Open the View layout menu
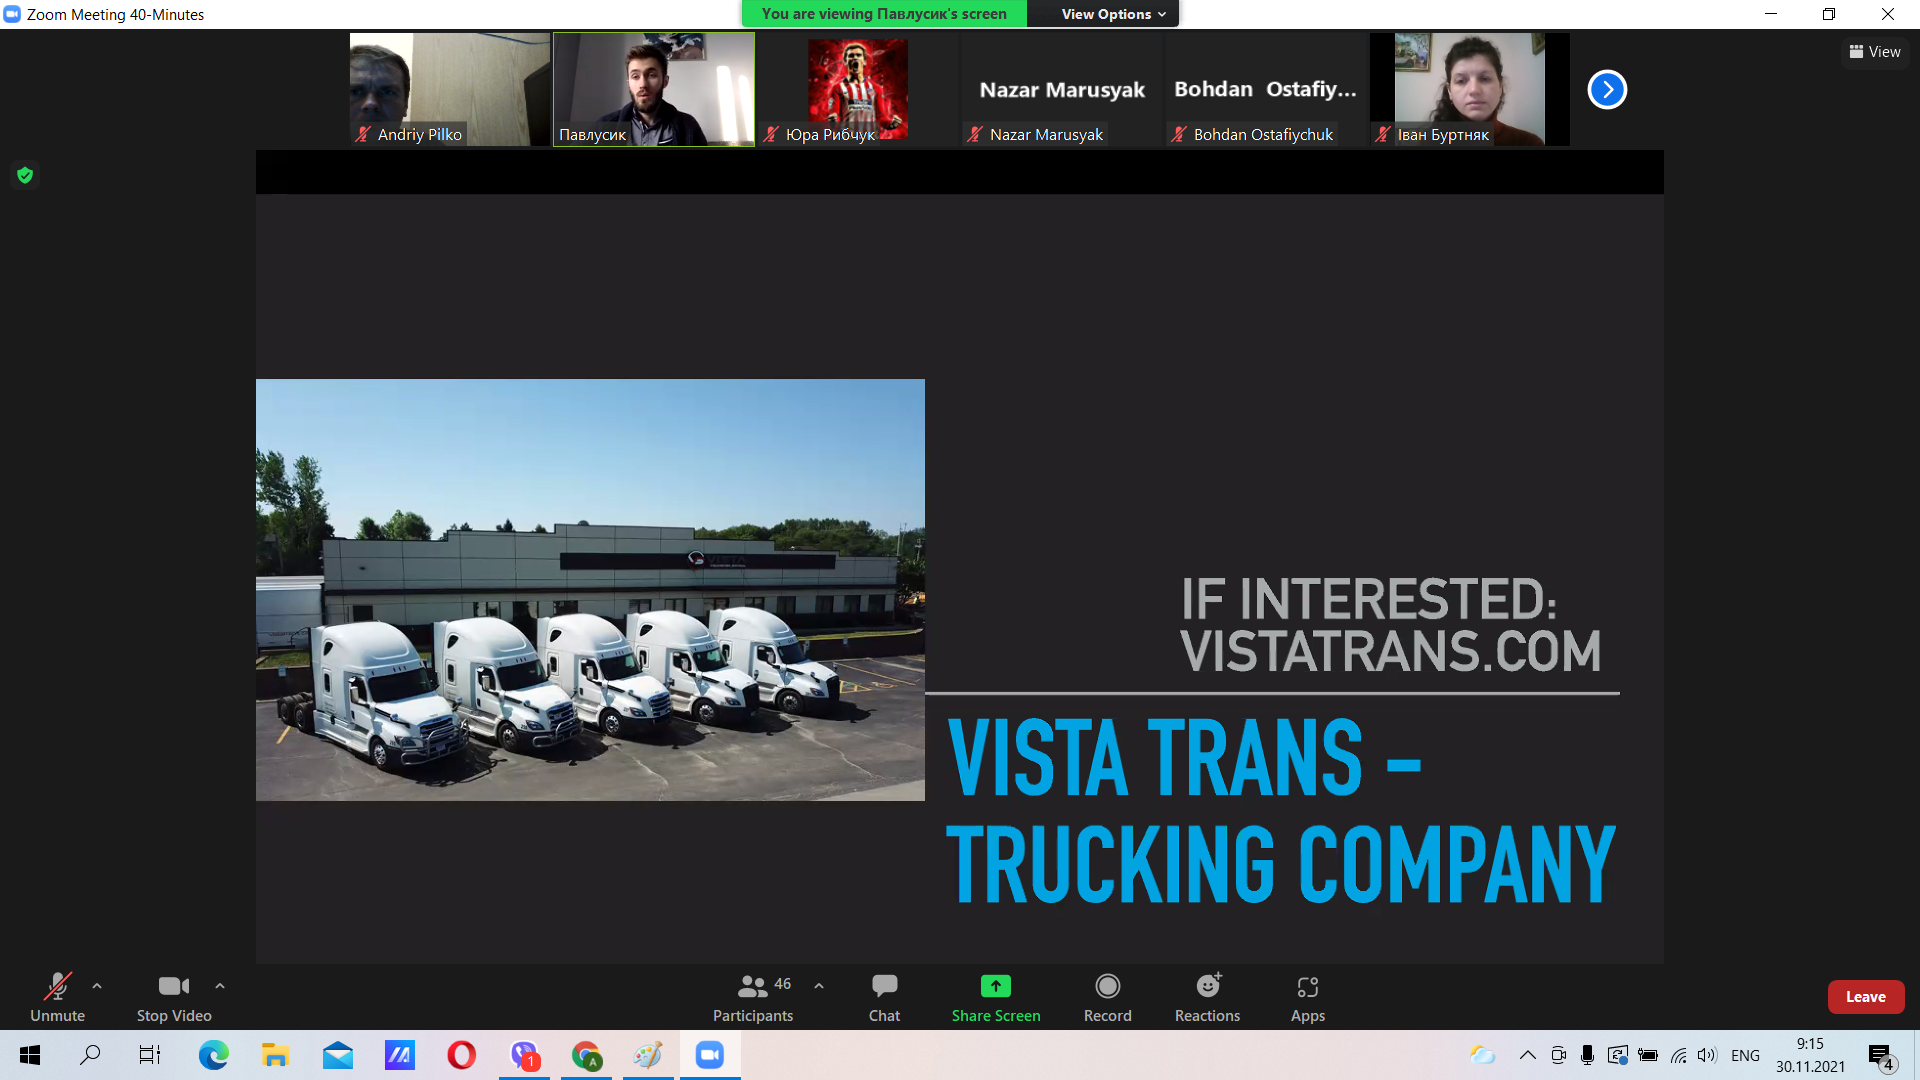This screenshot has width=1920, height=1080. (1875, 52)
